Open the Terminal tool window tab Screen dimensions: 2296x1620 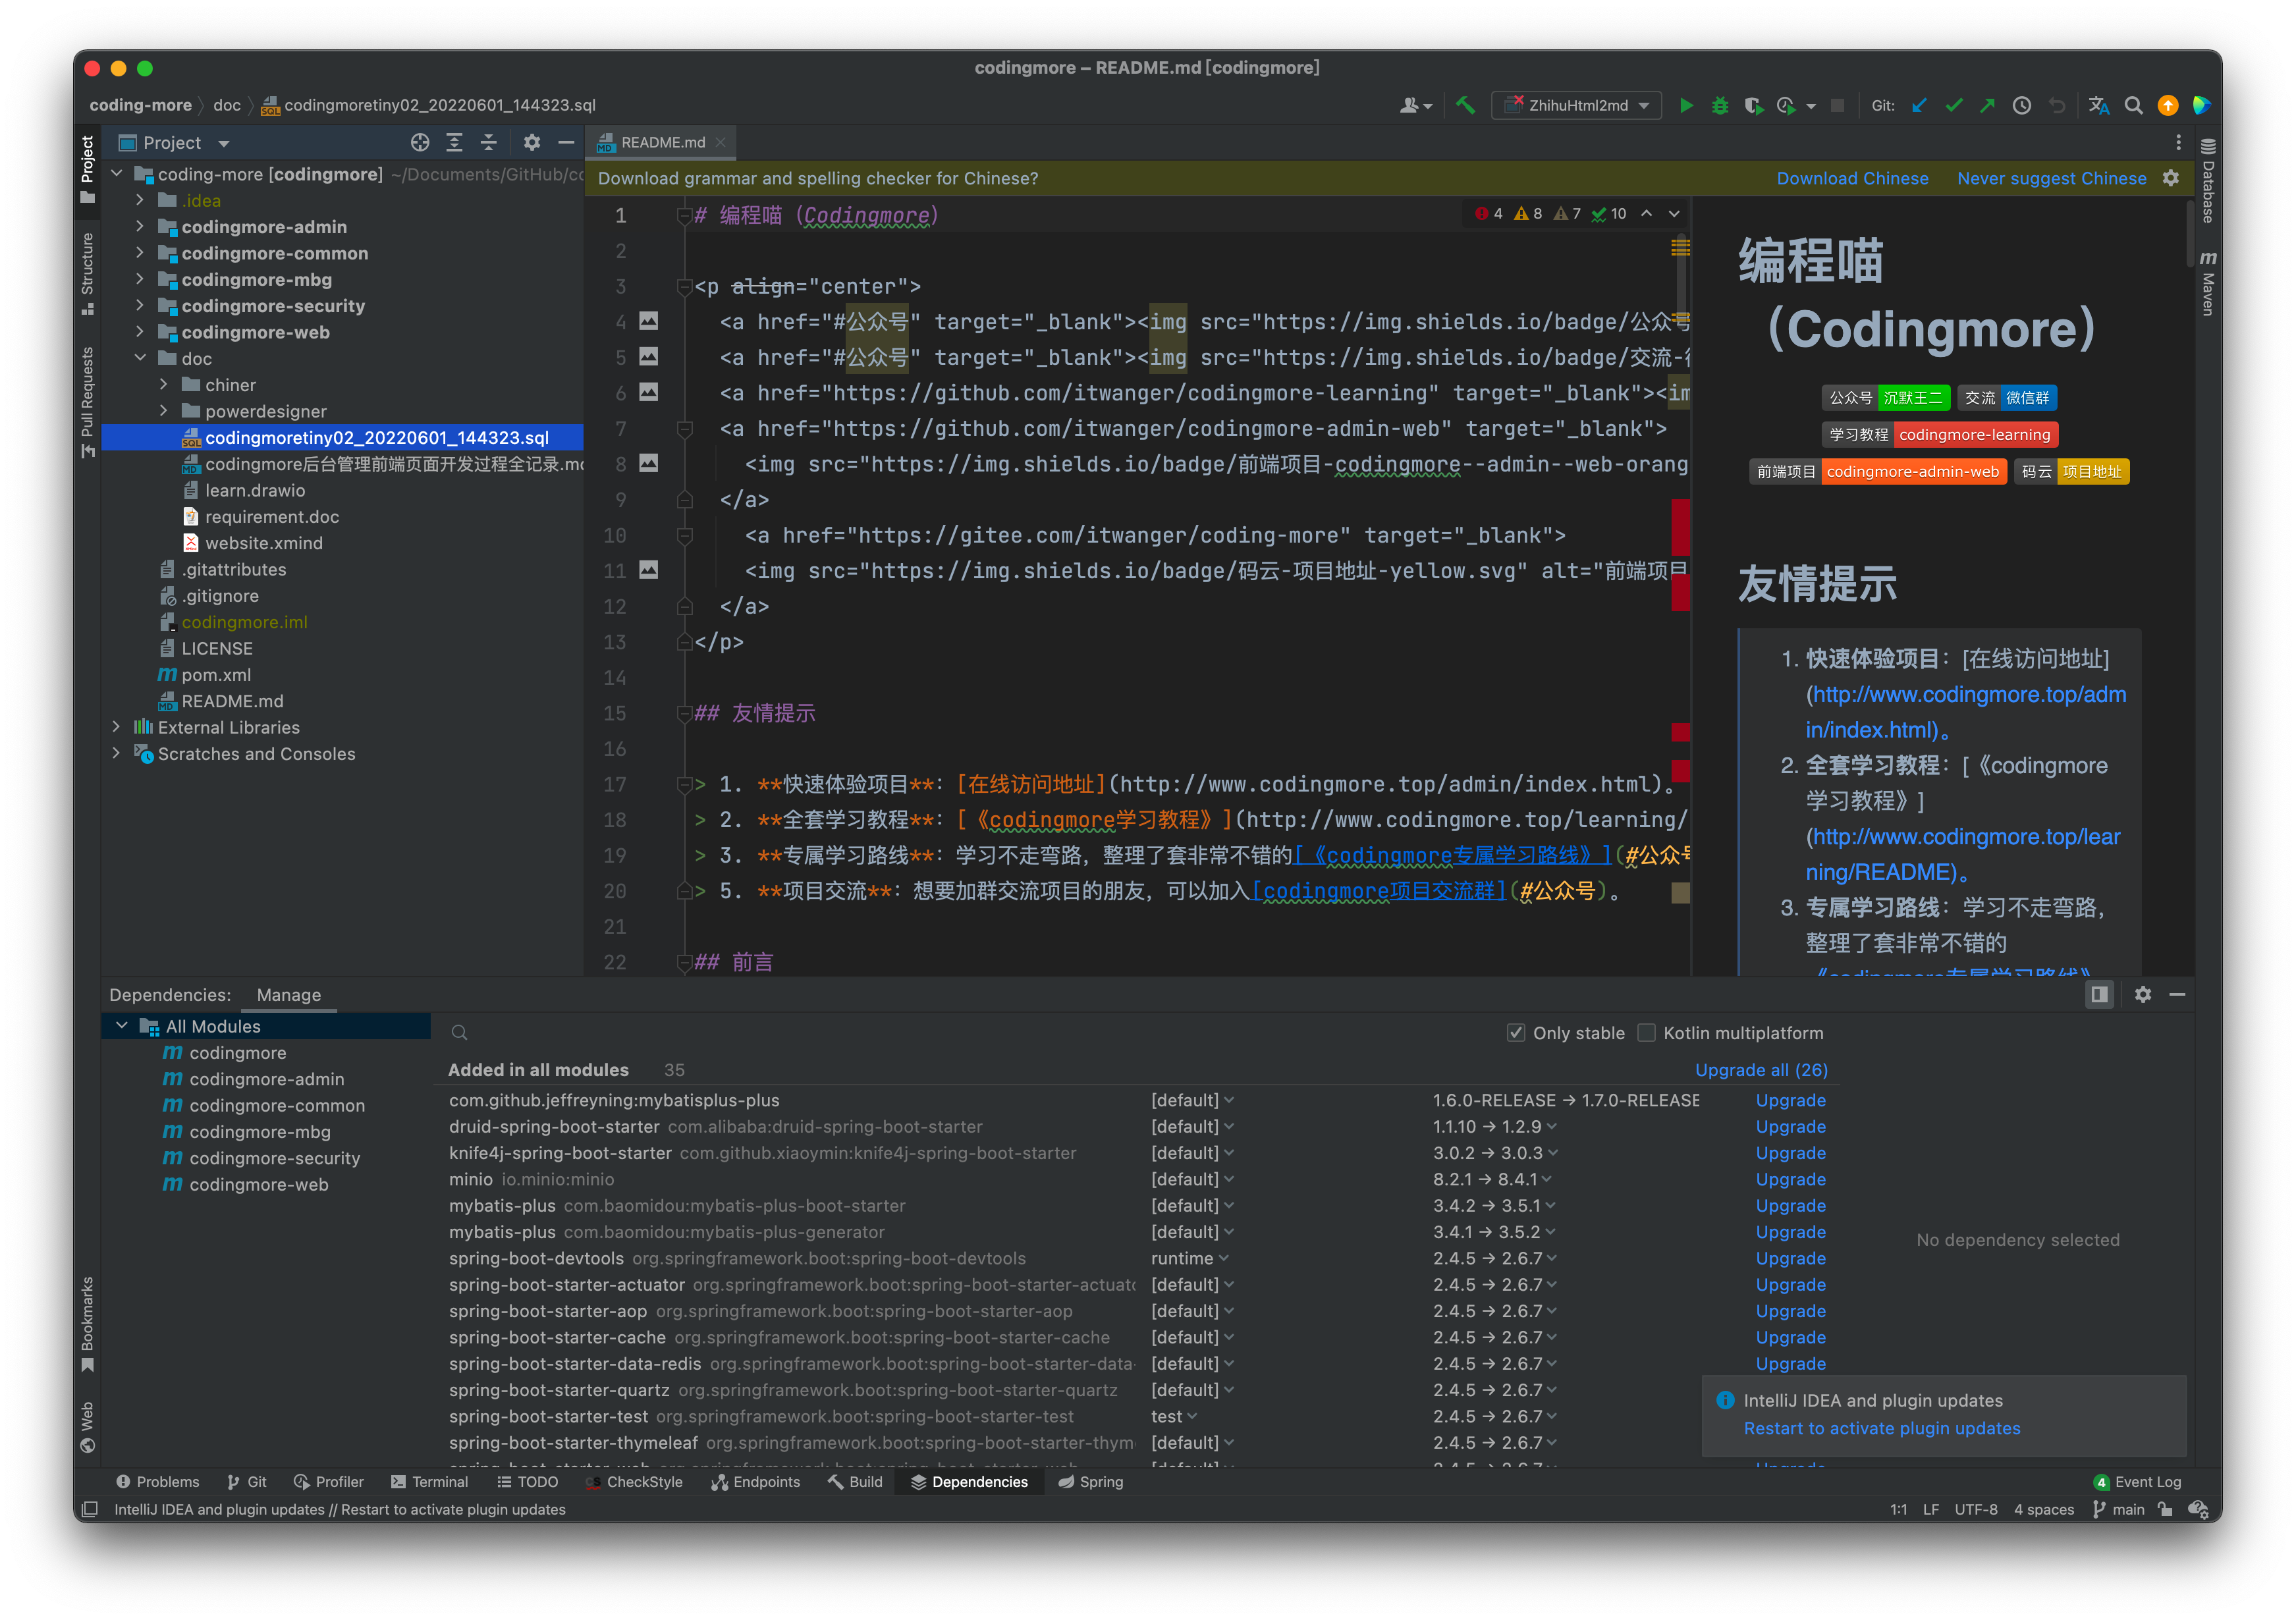pos(429,1482)
